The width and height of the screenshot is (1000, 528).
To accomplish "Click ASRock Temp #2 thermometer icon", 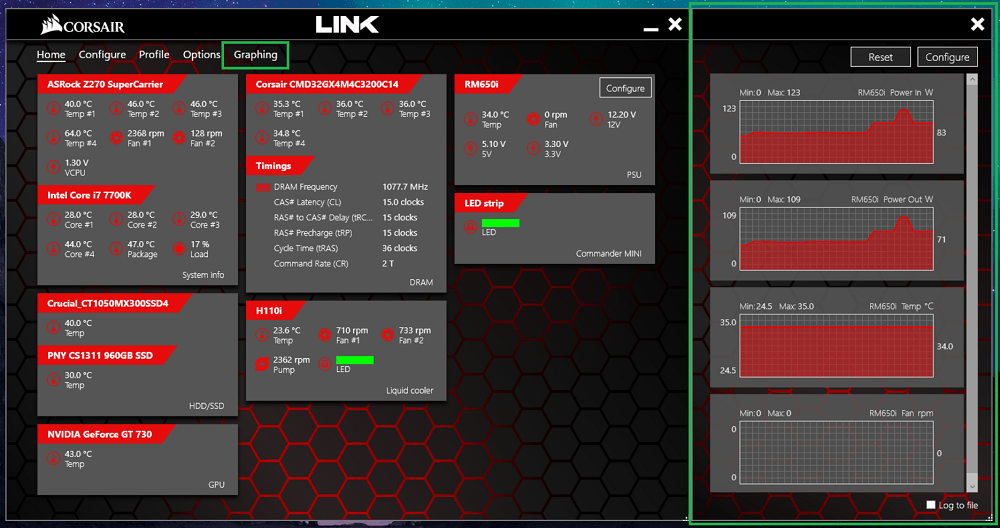I will (116, 108).
